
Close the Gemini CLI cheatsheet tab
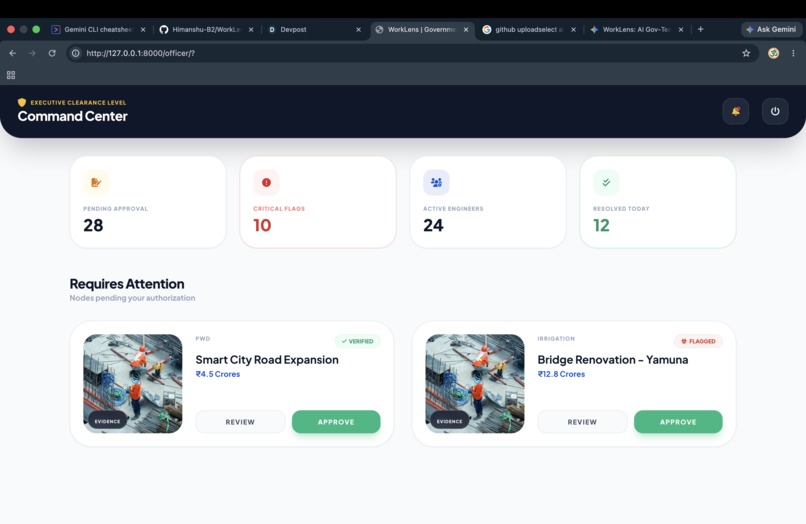point(143,30)
